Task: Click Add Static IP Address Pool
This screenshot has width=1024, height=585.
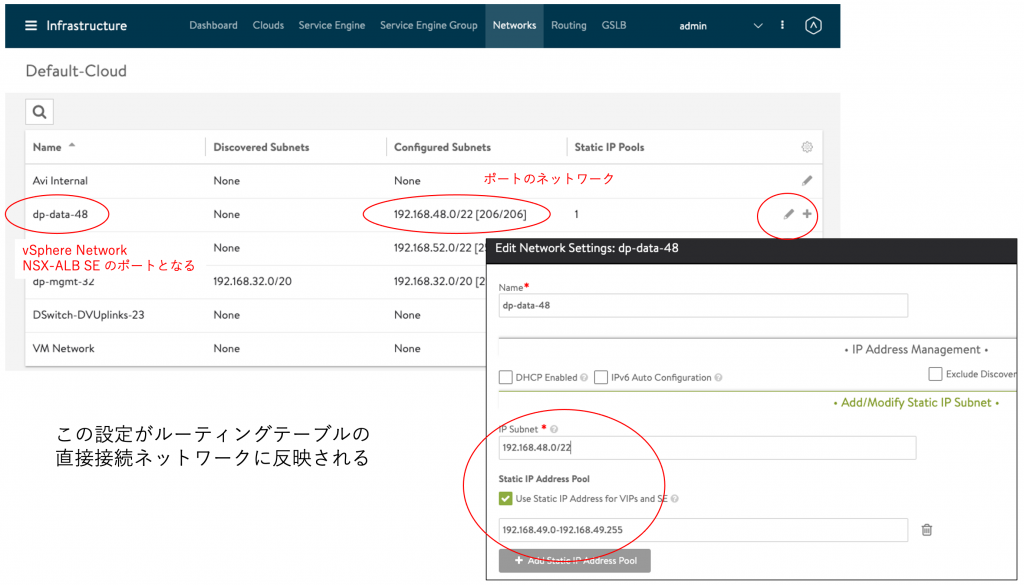Action: click(575, 561)
